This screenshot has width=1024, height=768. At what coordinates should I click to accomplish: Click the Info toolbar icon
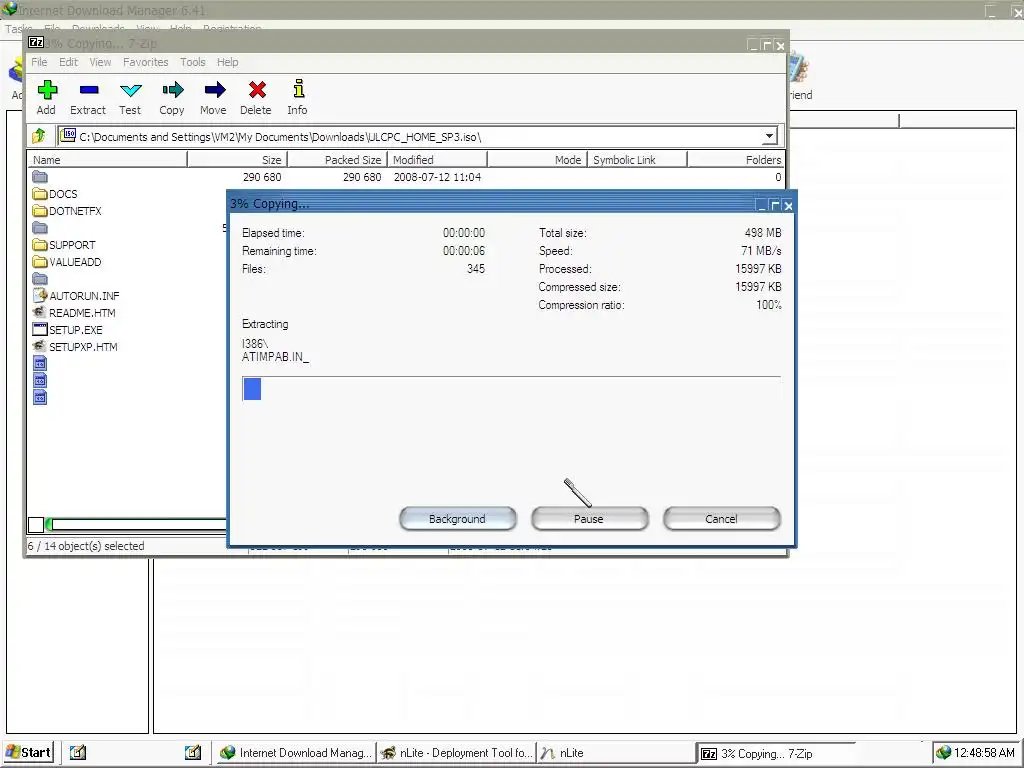pyautogui.click(x=298, y=89)
